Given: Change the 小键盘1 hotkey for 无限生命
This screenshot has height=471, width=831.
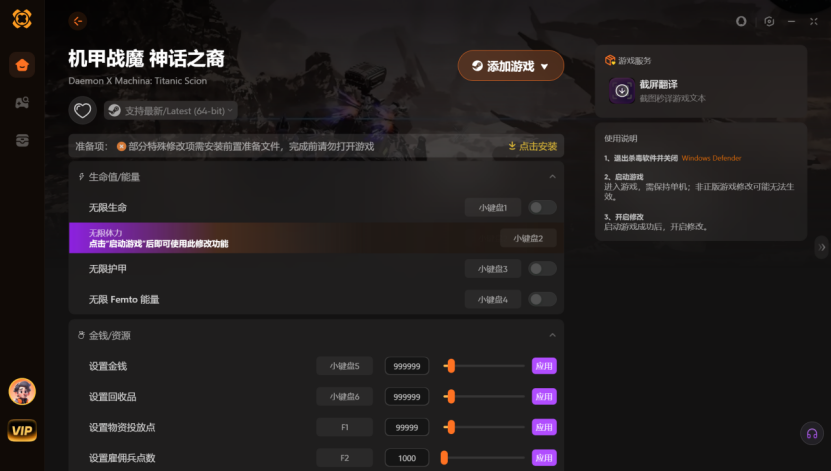Looking at the screenshot, I should (x=493, y=208).
